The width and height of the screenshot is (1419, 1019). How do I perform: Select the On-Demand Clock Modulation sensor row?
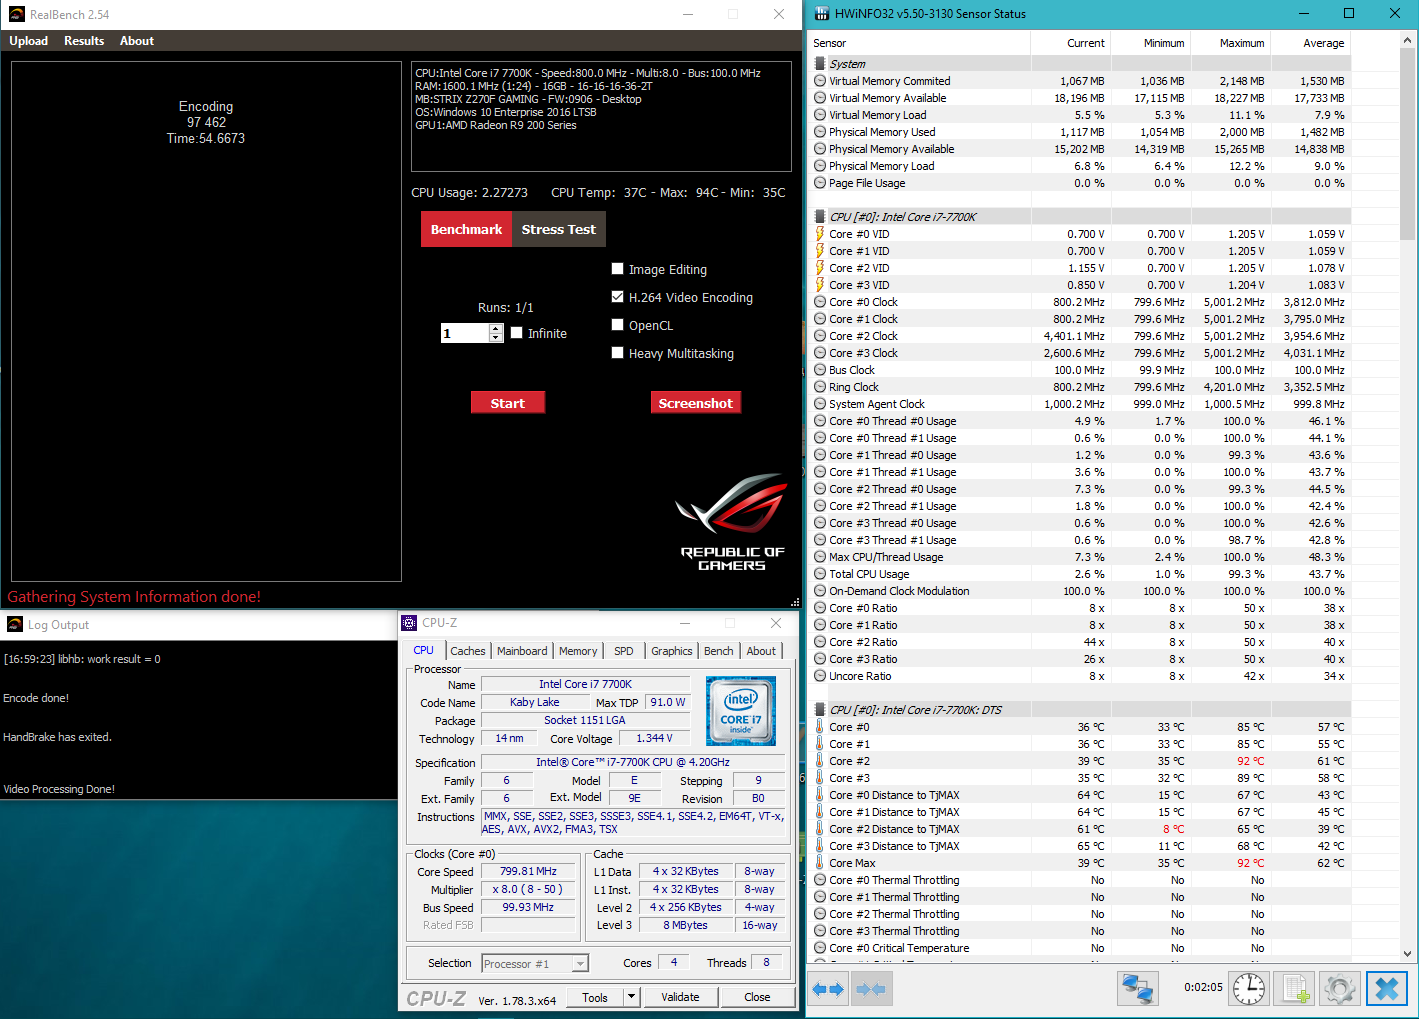tap(1080, 591)
